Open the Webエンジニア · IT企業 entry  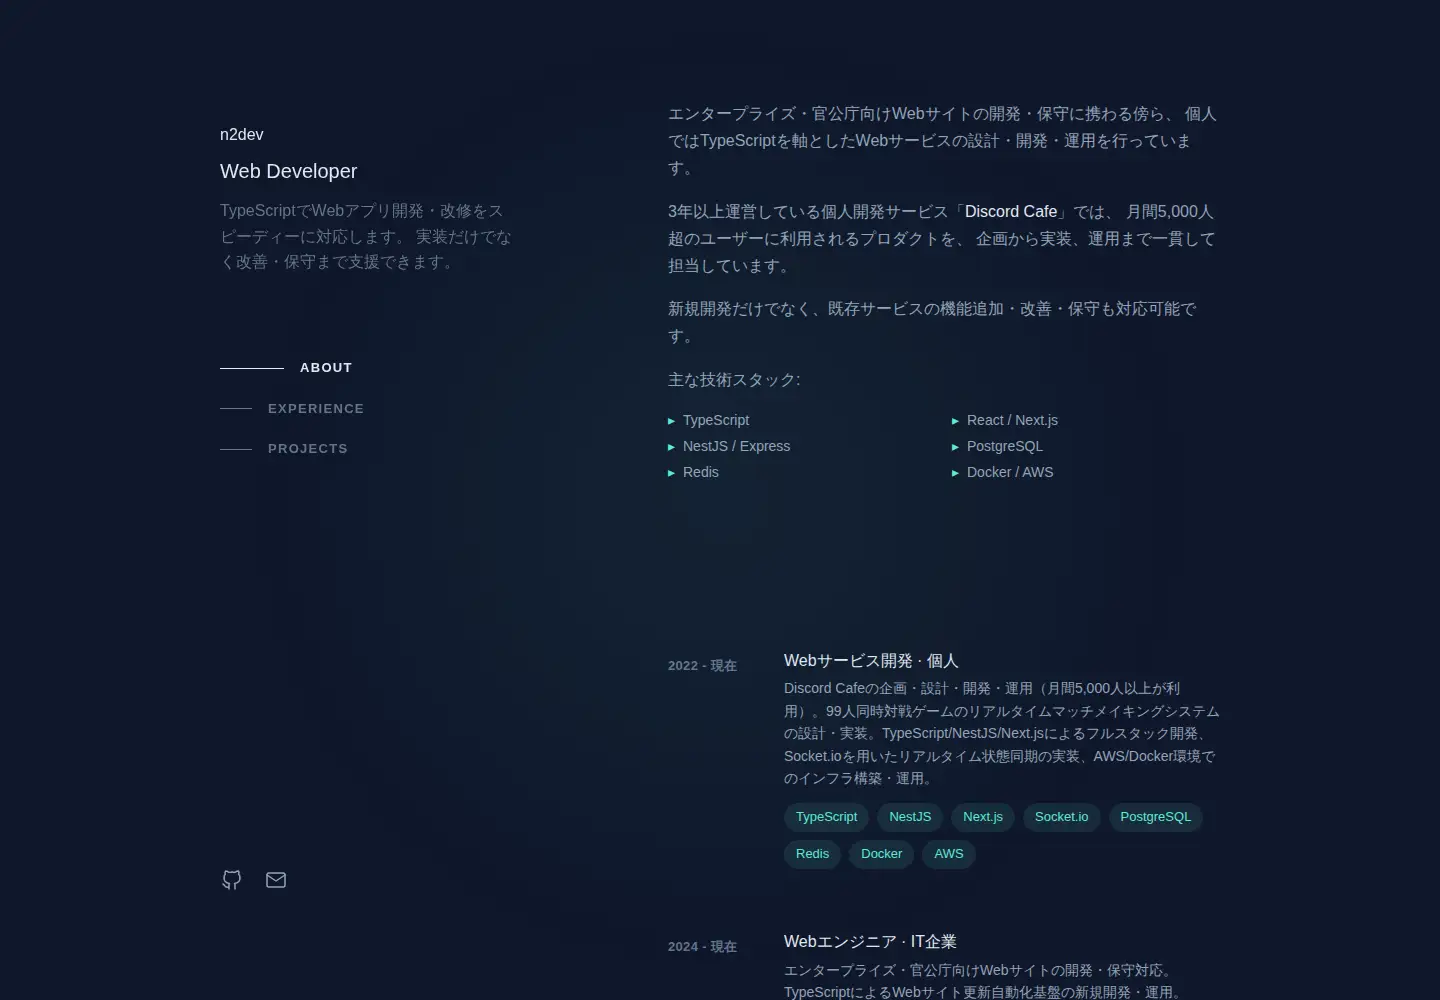(870, 942)
